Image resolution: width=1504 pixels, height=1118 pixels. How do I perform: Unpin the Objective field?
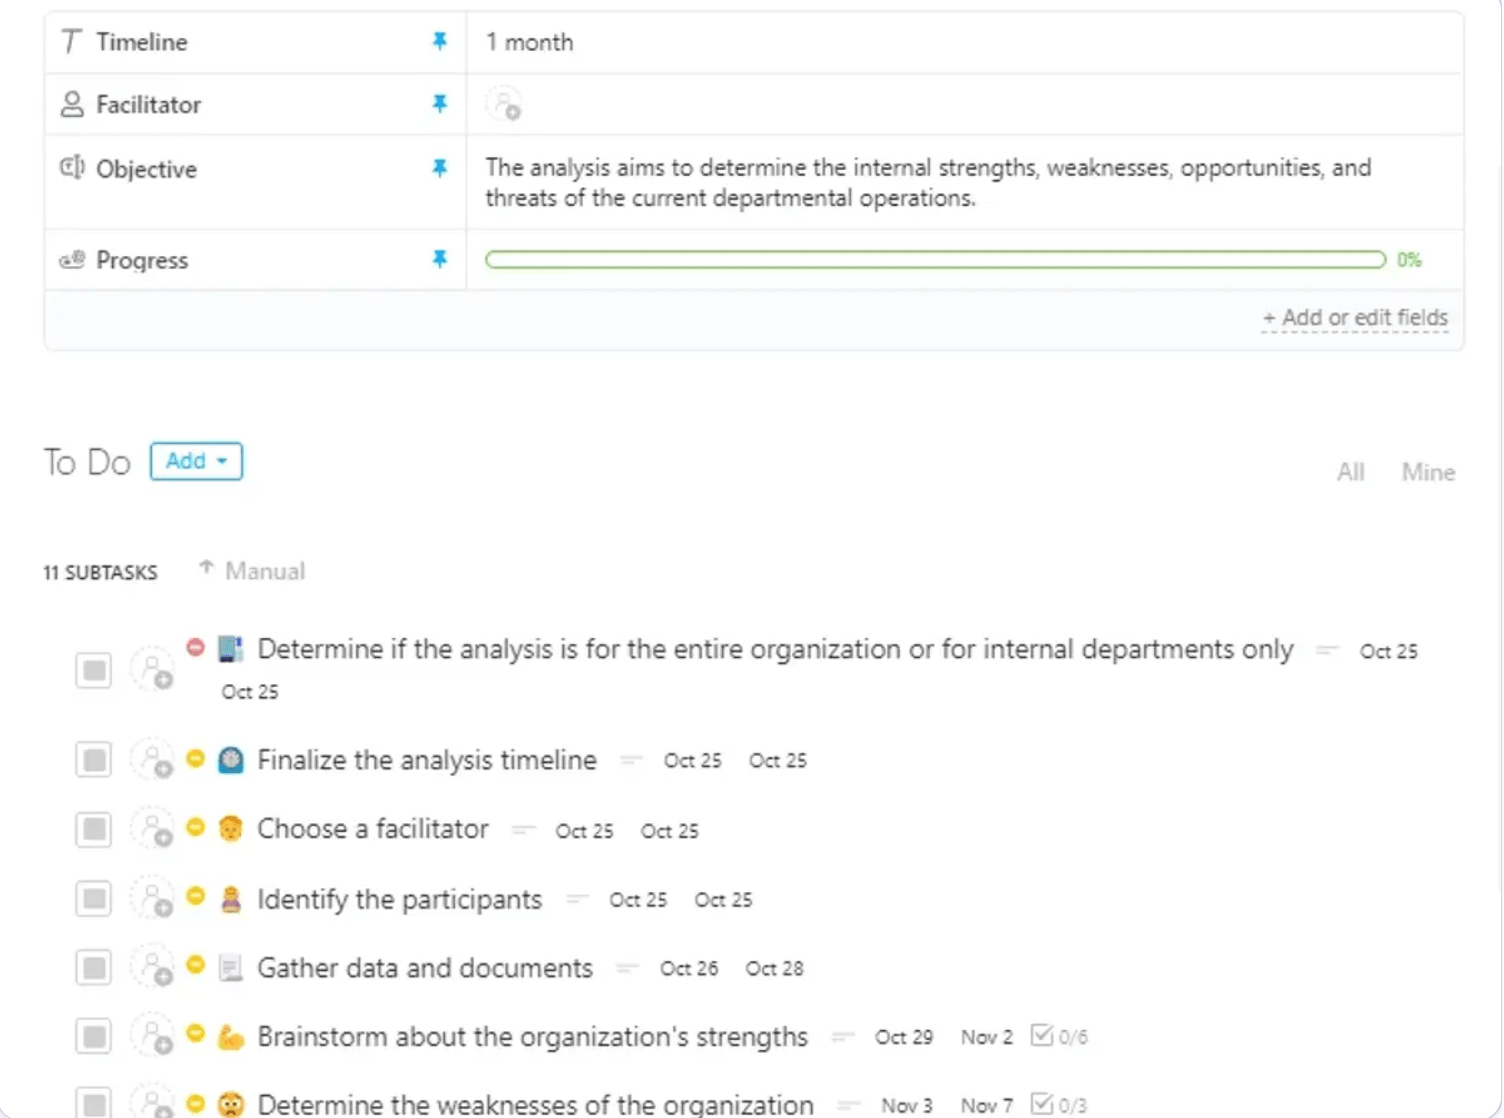pyautogui.click(x=439, y=168)
